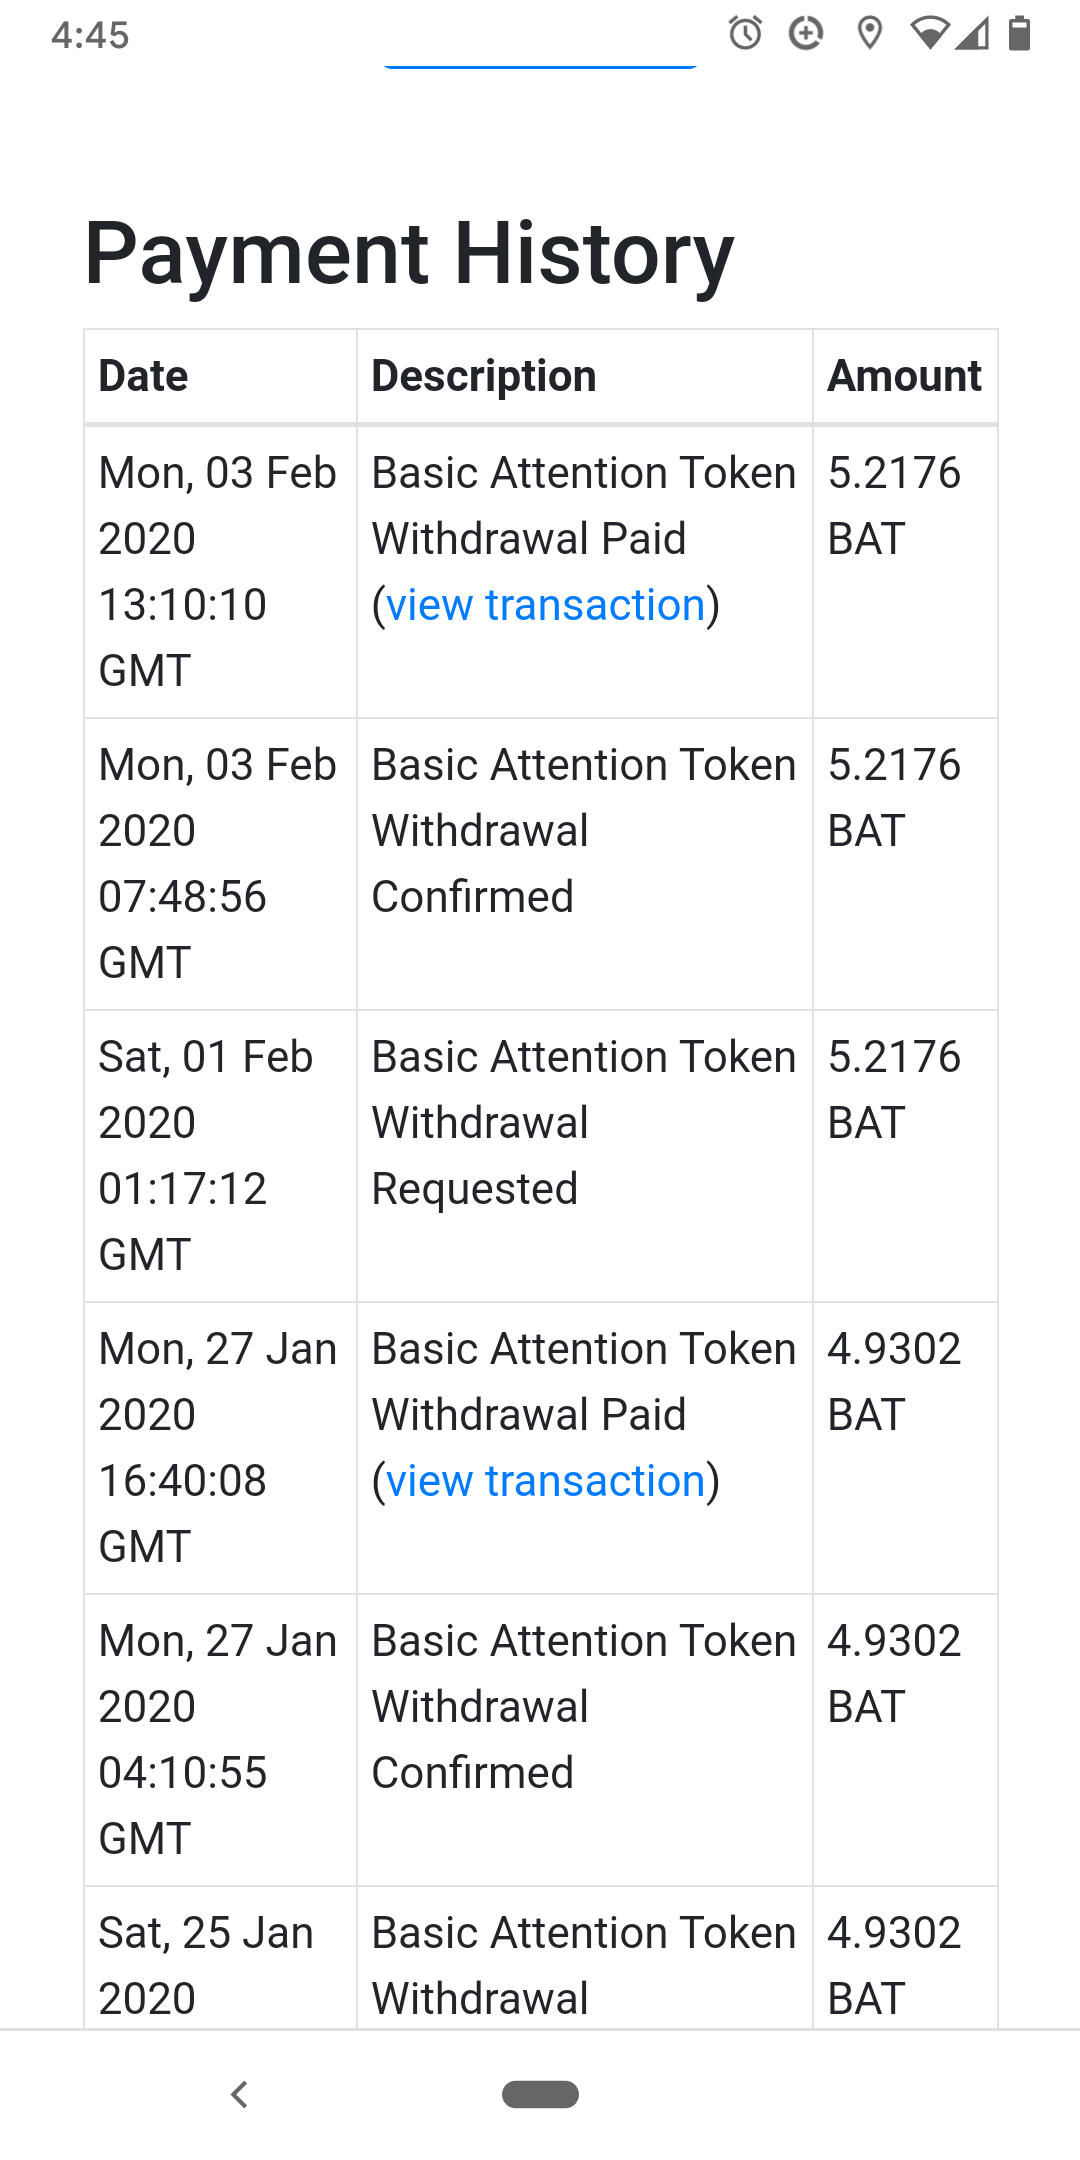Screen dimensions: 1080x2160
Task: Select the Payment History heading
Action: coord(410,254)
